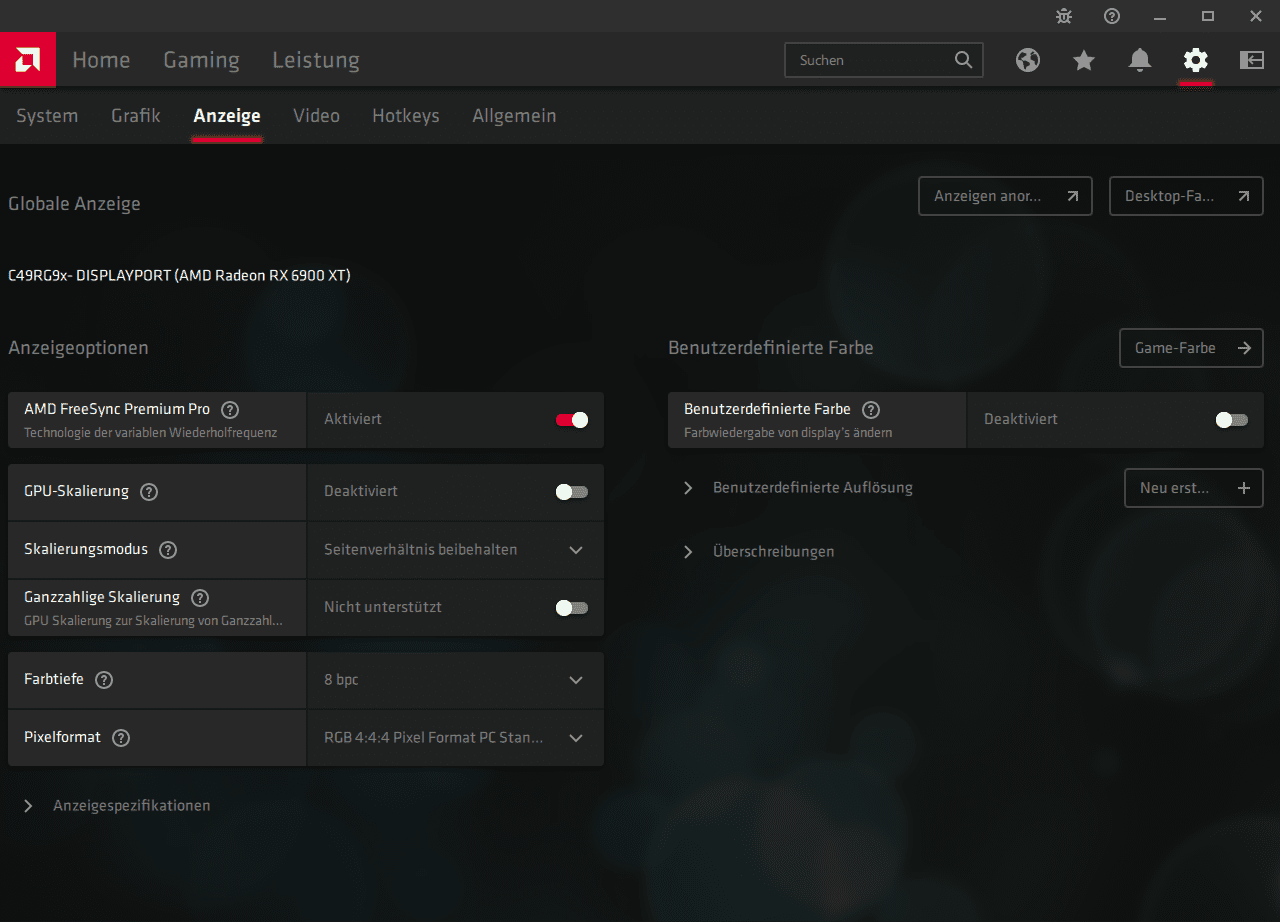The width and height of the screenshot is (1280, 922).
Task: Select the Anzeige sub-tab
Action: [227, 116]
